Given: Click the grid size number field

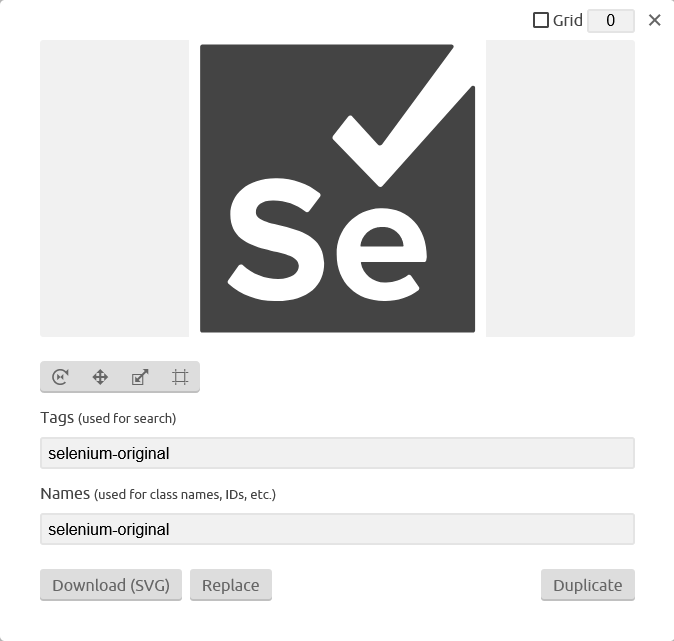Looking at the screenshot, I should click(x=610, y=20).
